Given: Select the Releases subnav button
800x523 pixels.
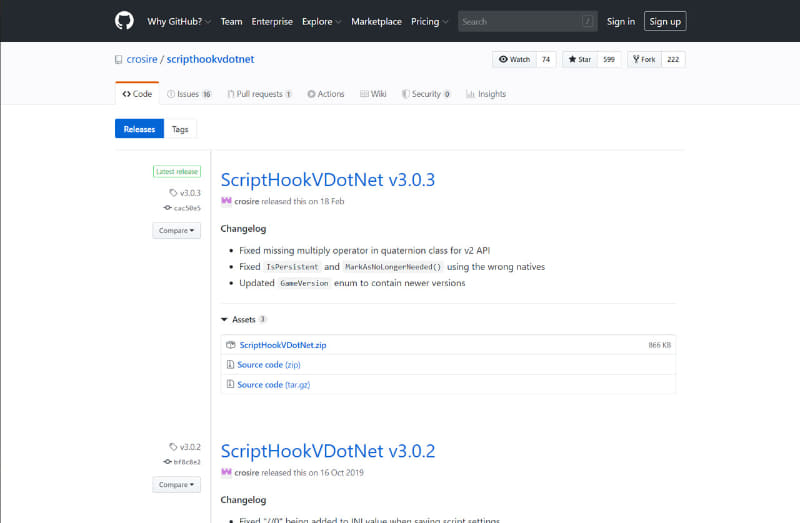Looking at the screenshot, I should coord(139,129).
